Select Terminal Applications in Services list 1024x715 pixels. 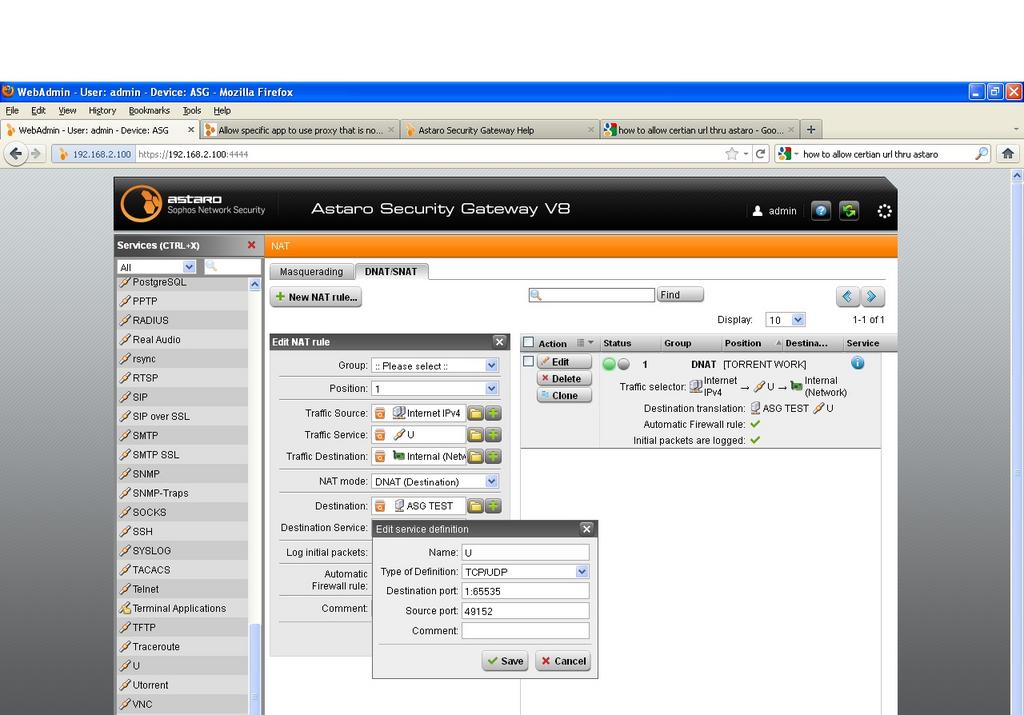[x=182, y=608]
